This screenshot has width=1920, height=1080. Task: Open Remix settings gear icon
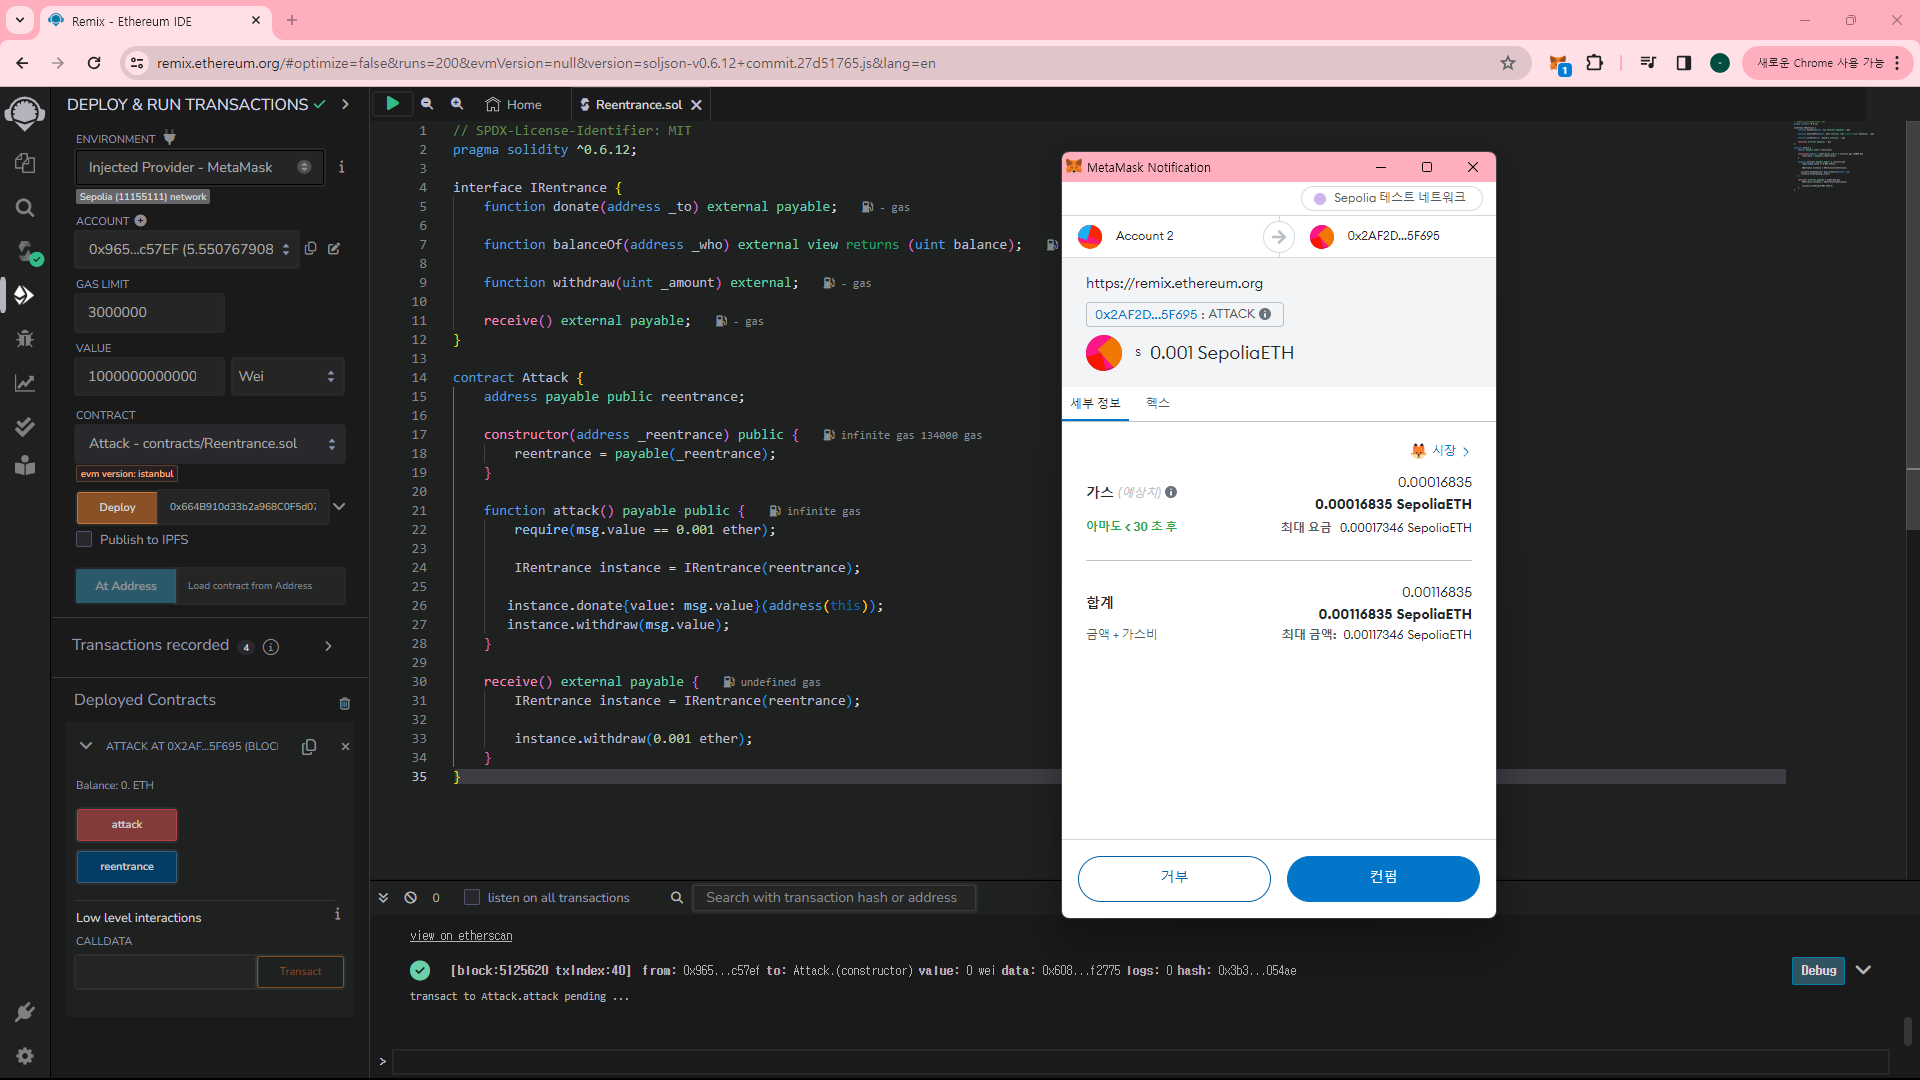25,1056
